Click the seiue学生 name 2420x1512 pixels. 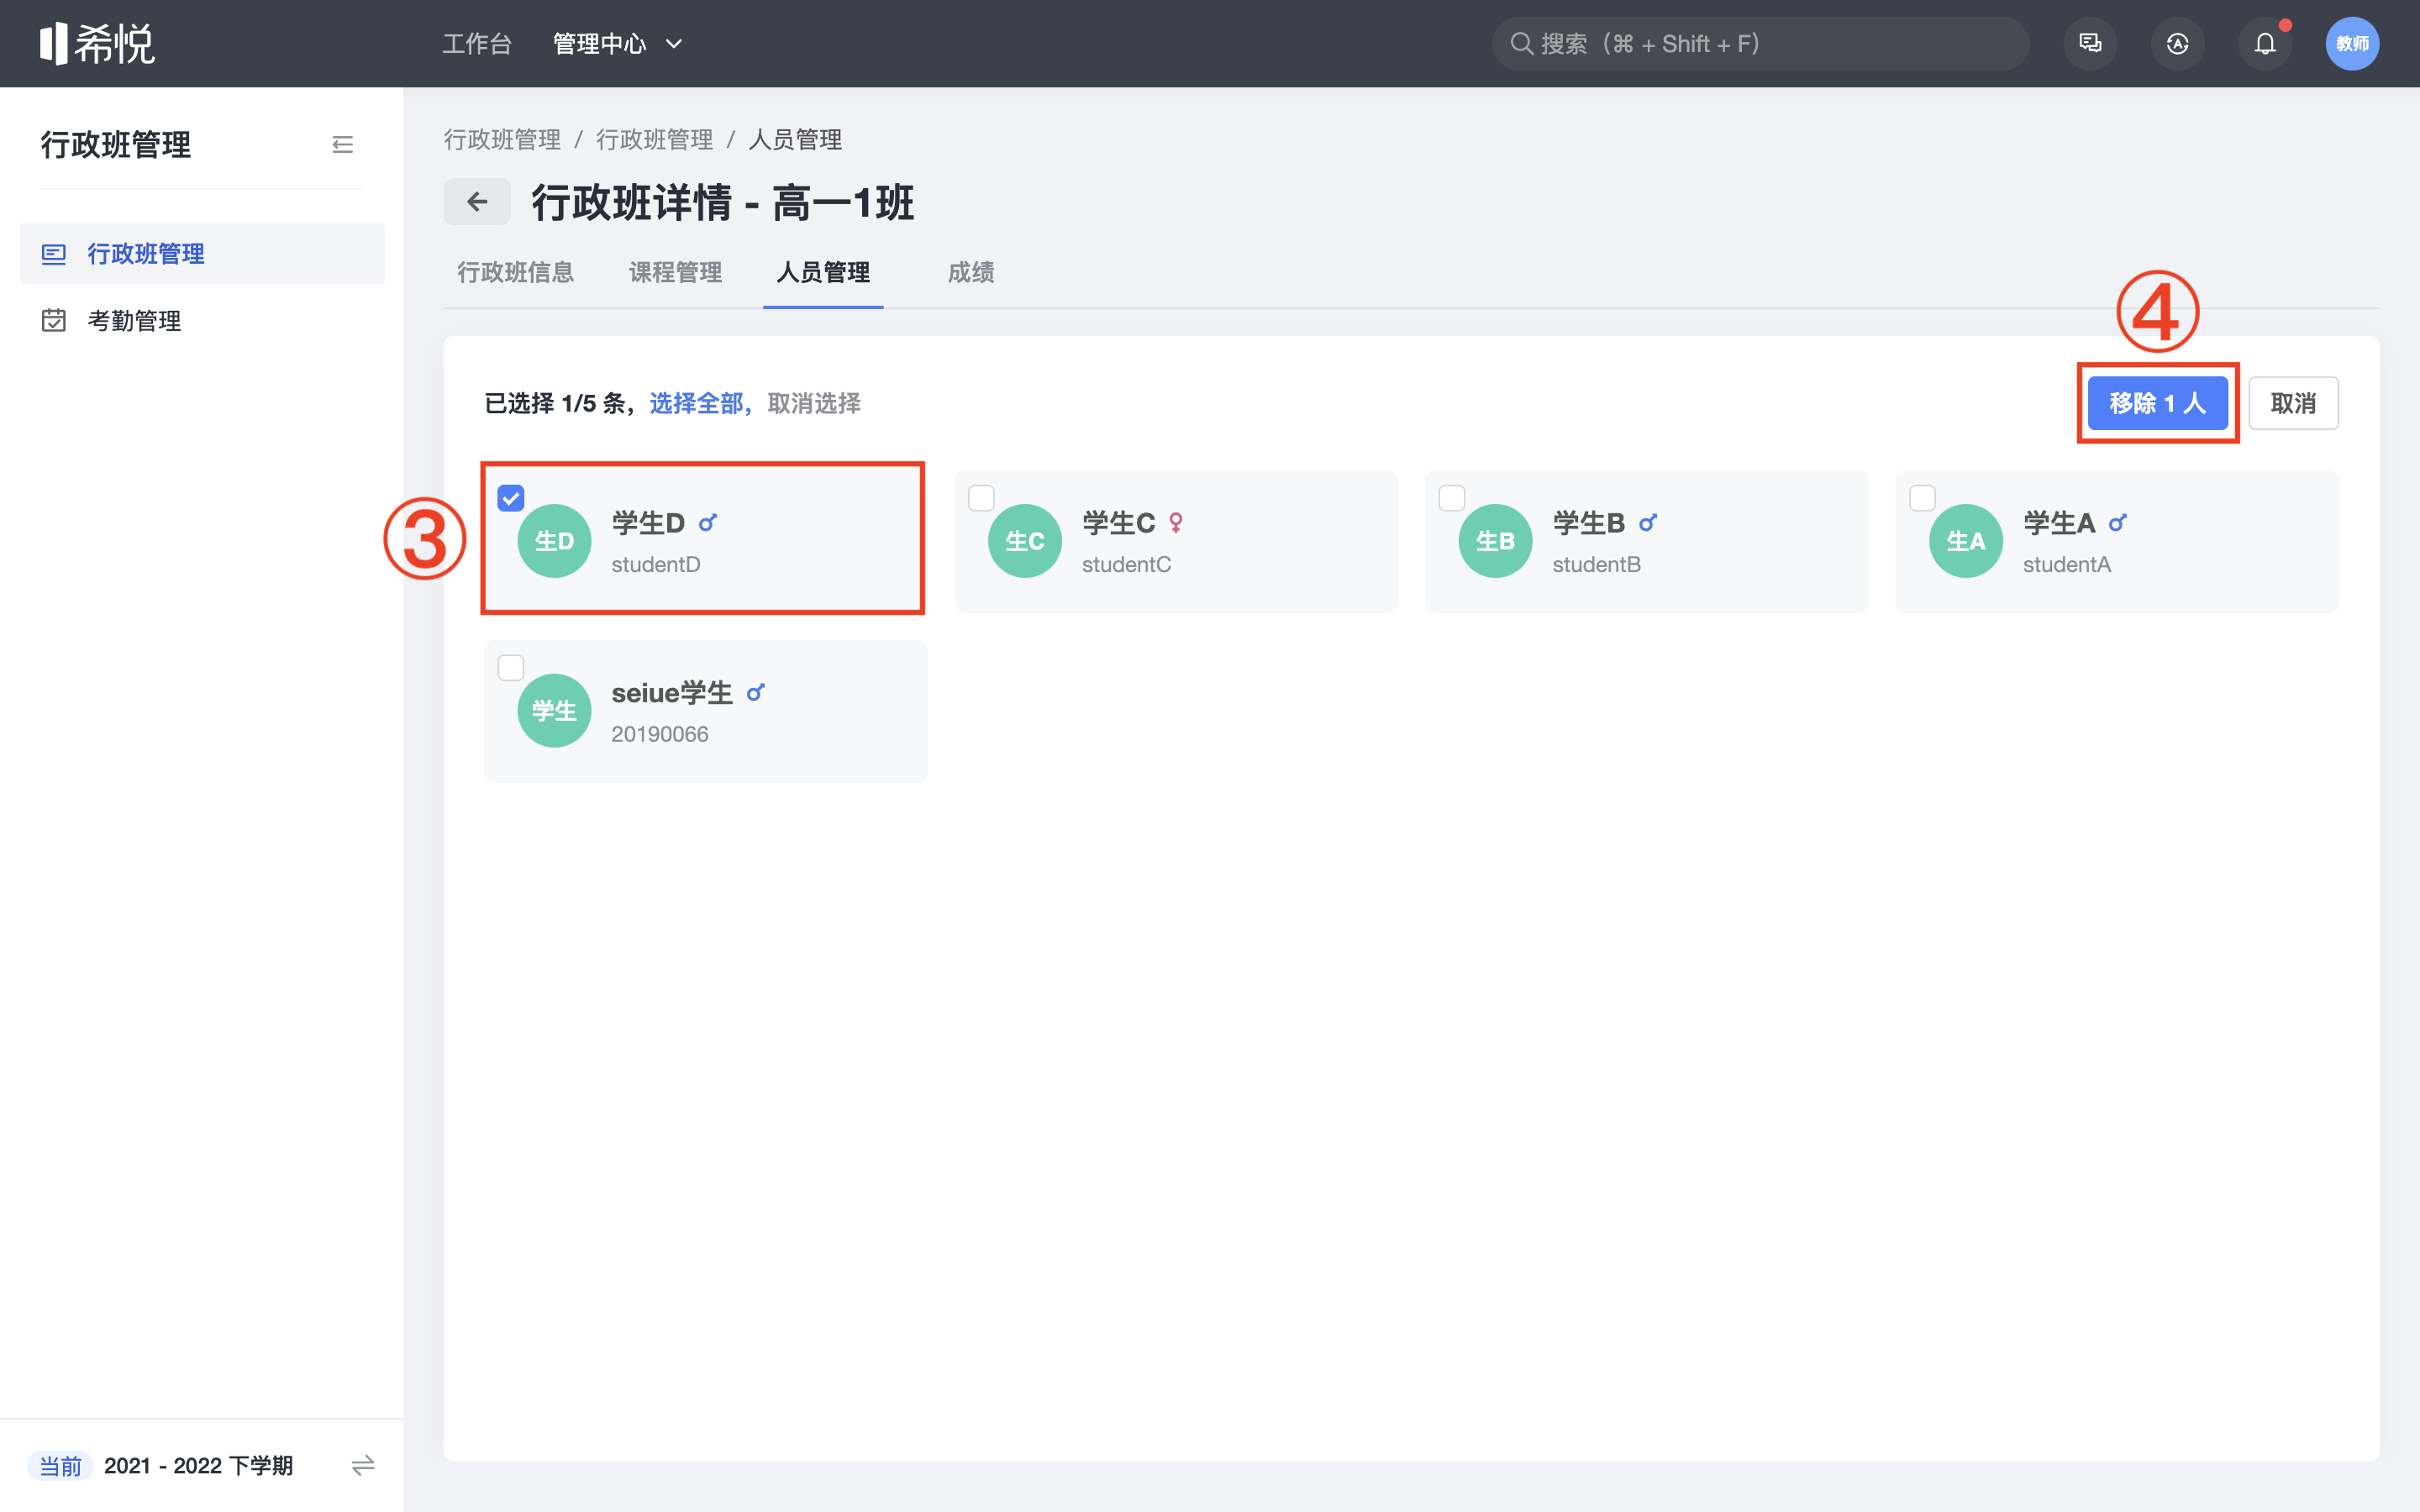click(x=672, y=693)
